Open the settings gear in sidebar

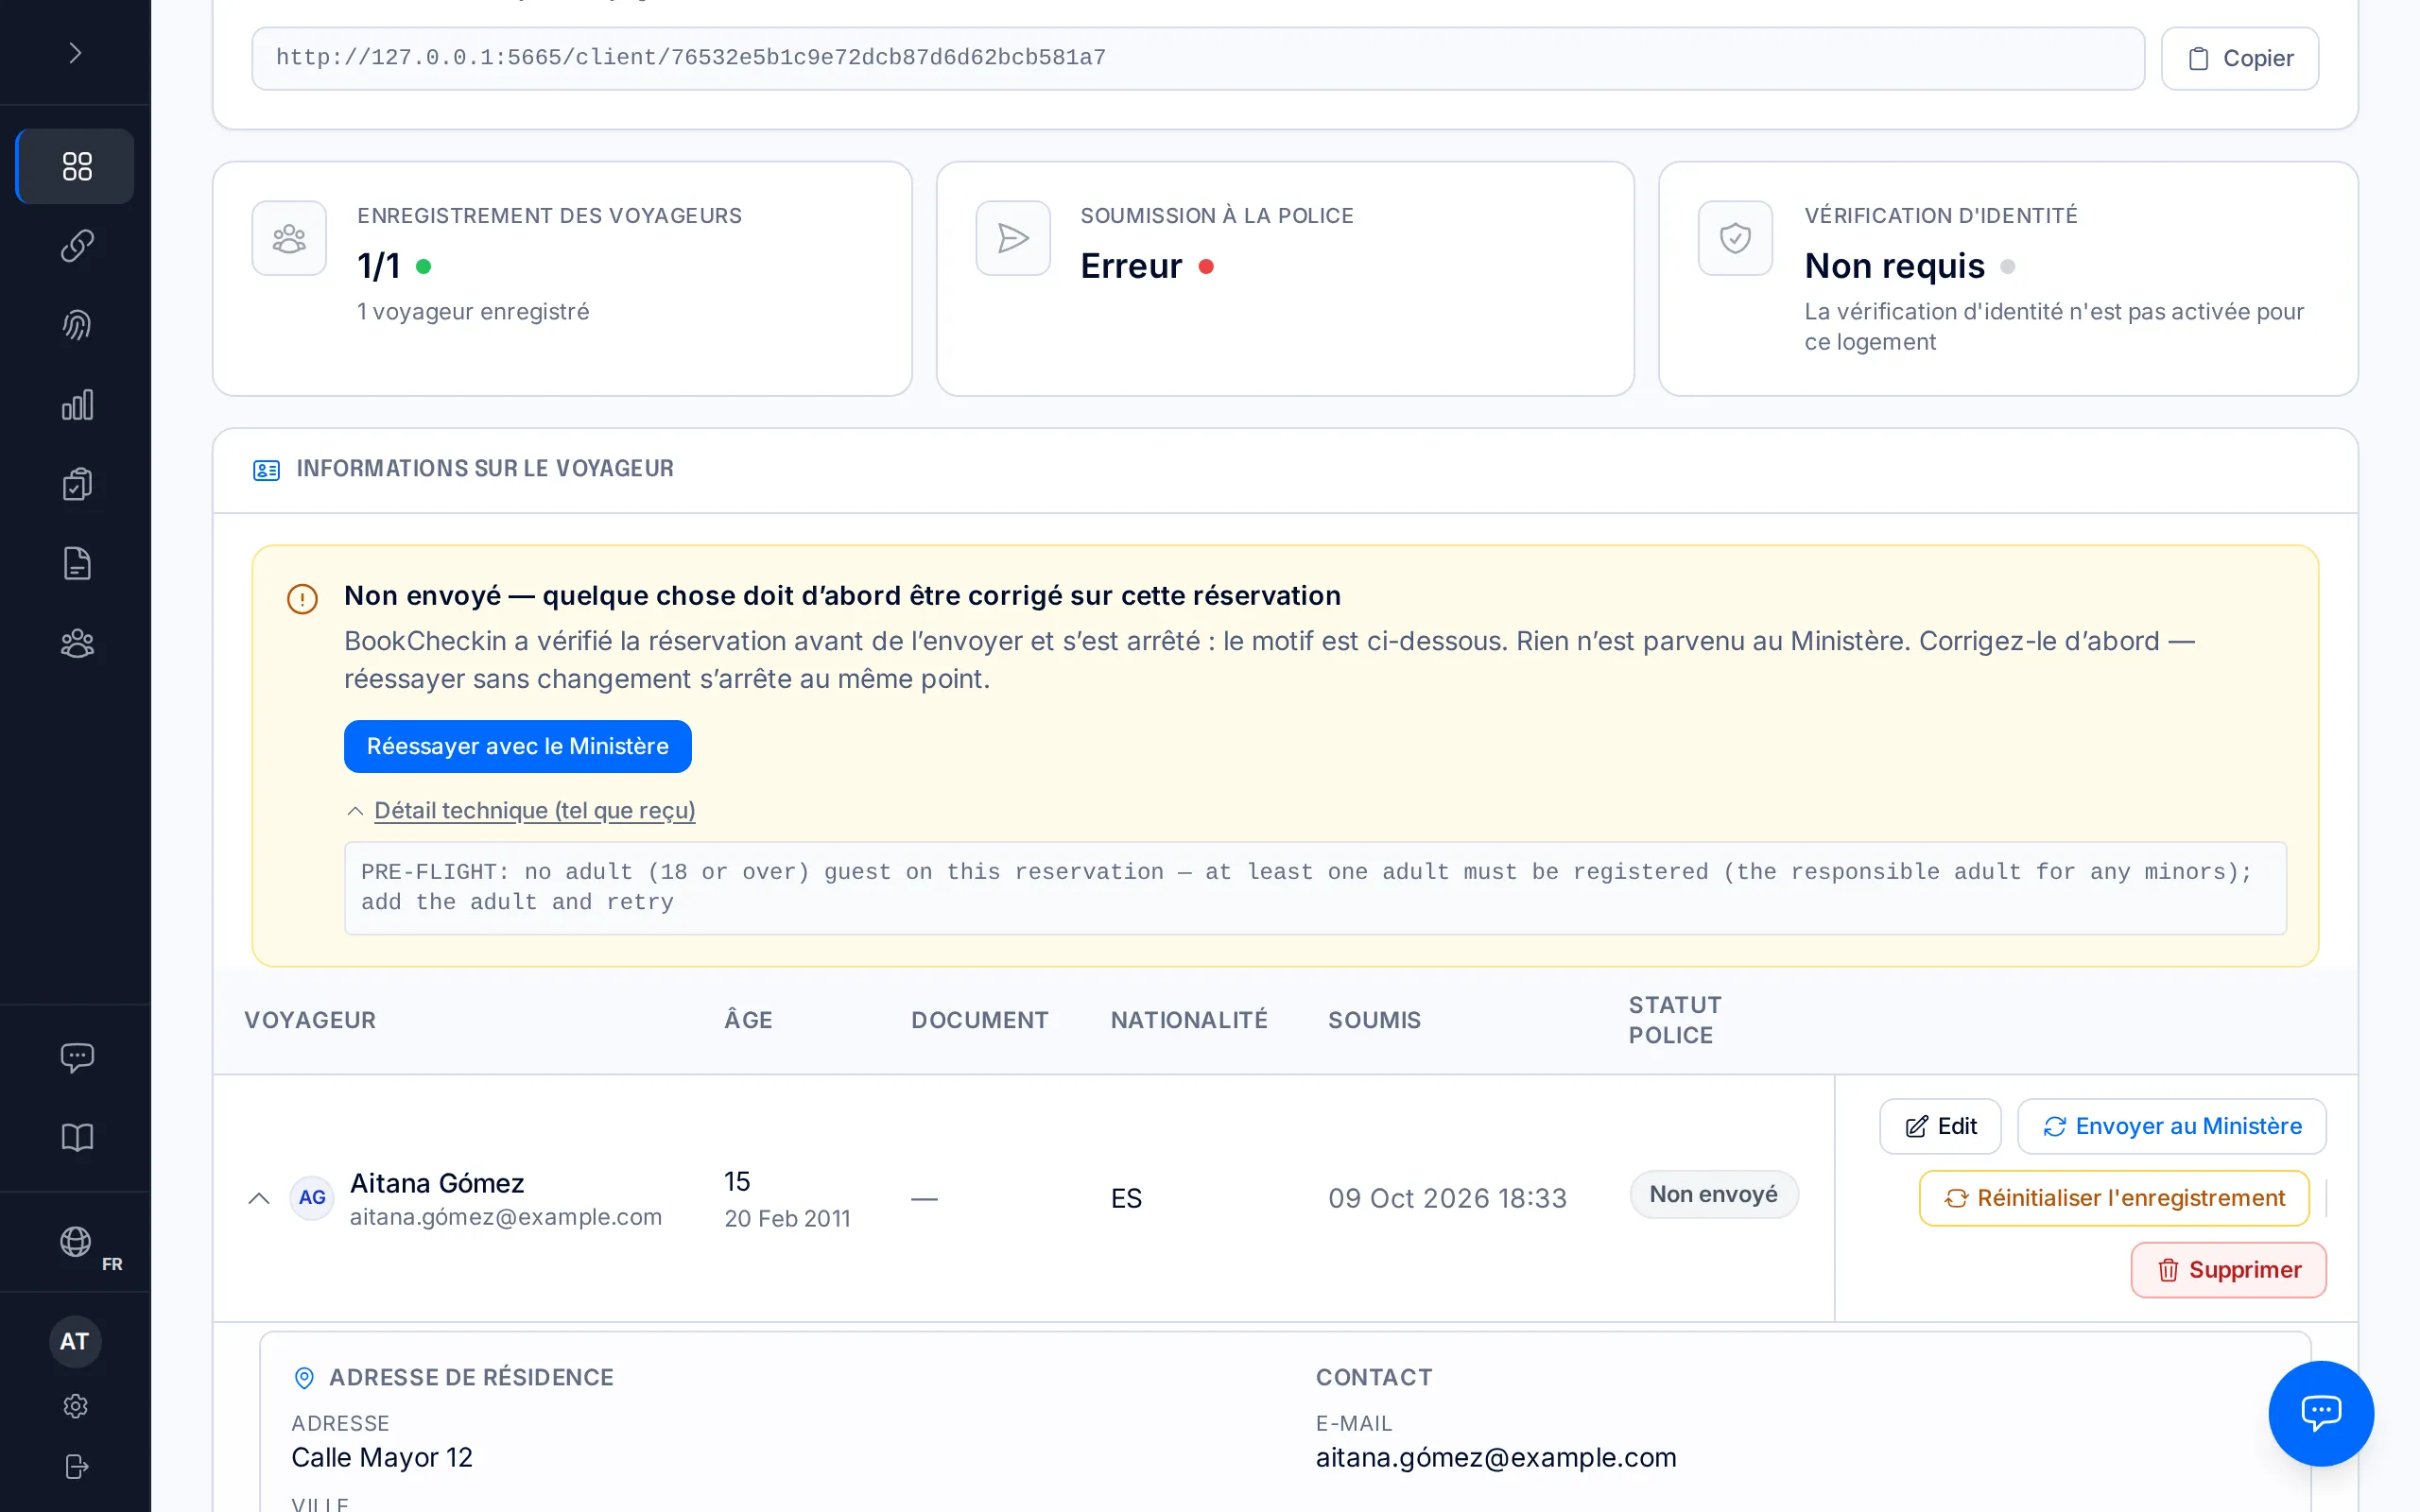(76, 1406)
